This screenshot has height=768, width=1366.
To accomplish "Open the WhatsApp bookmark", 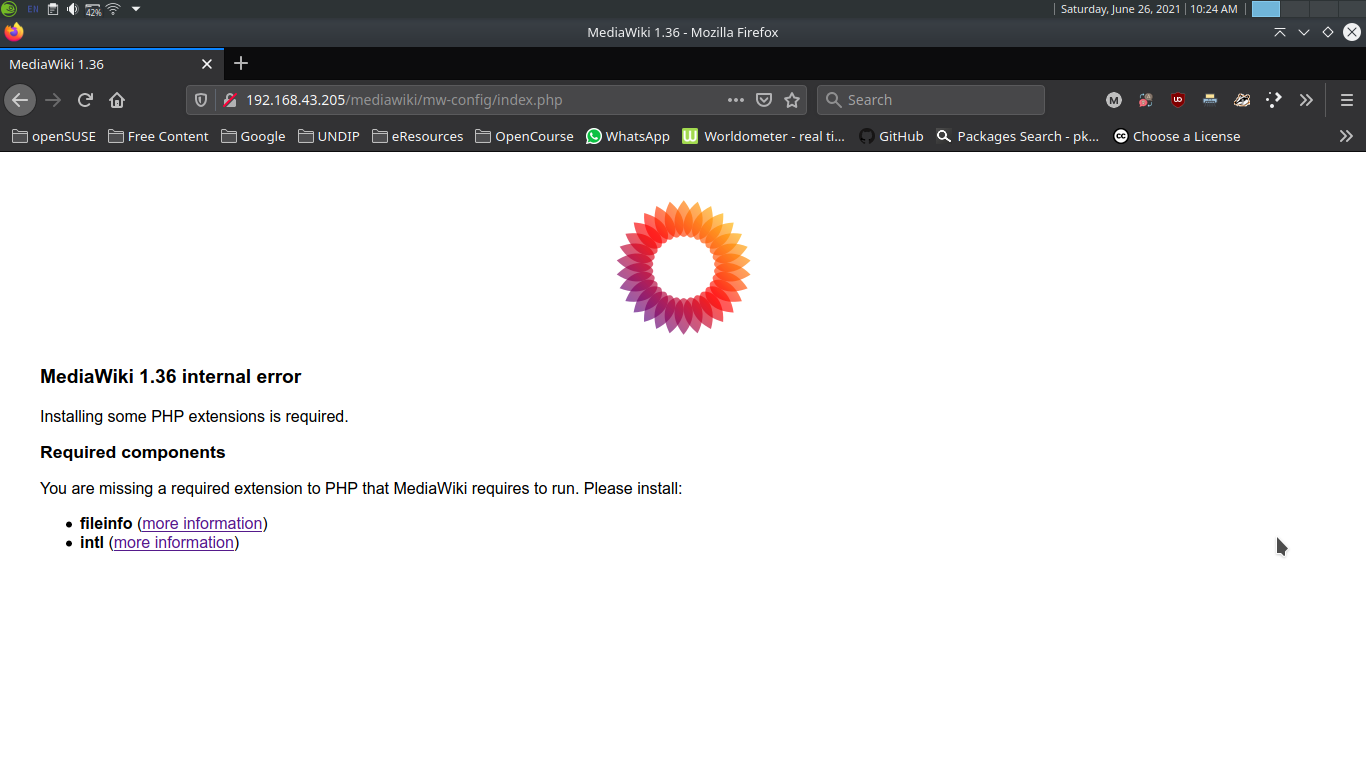I will [628, 136].
